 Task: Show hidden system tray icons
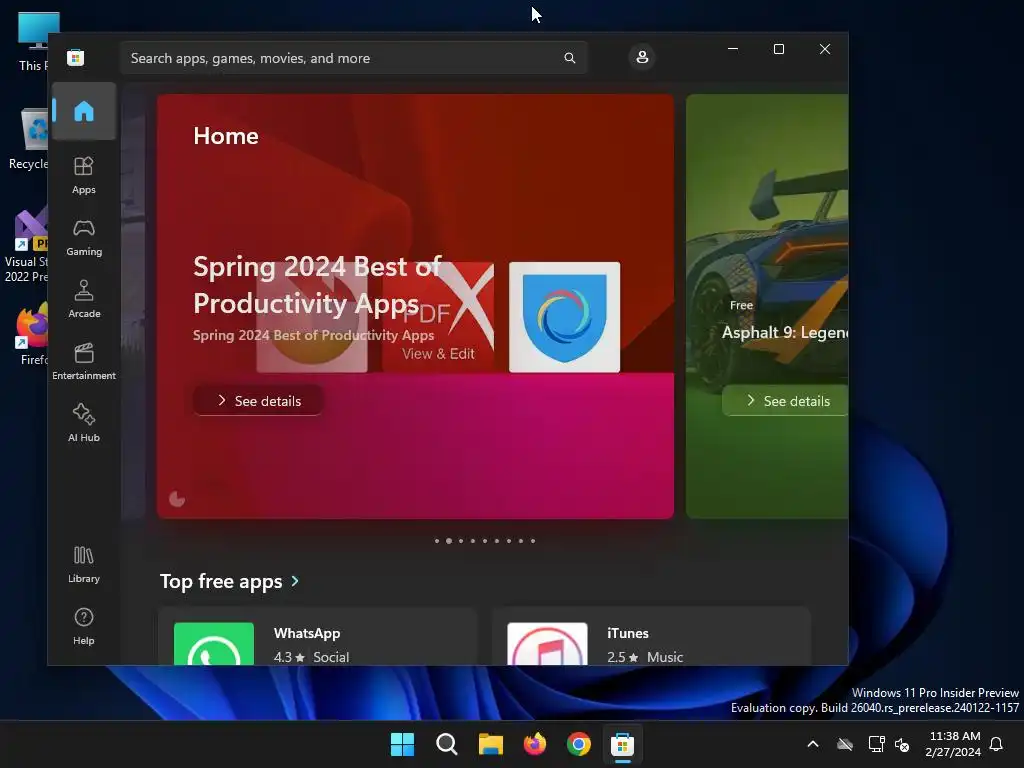click(813, 744)
